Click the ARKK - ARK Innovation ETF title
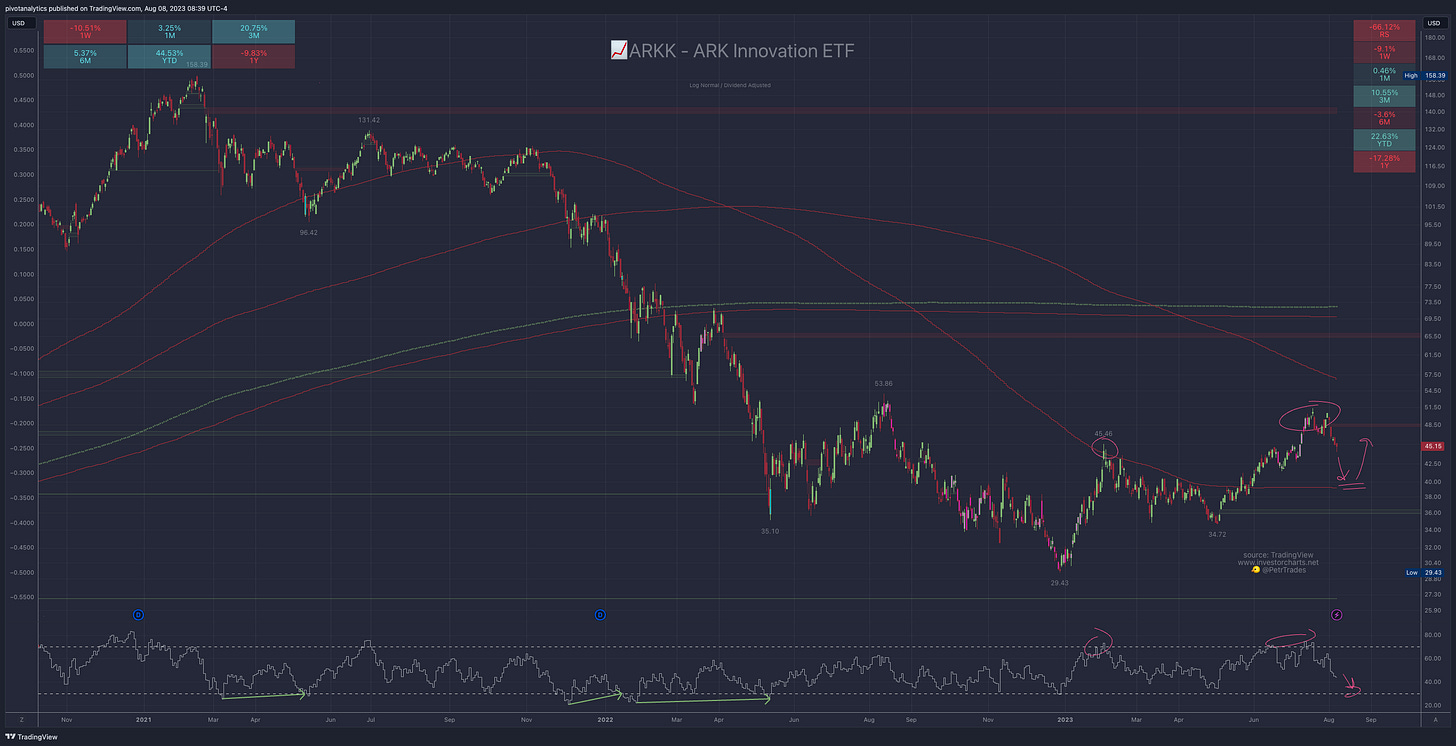 [741, 50]
